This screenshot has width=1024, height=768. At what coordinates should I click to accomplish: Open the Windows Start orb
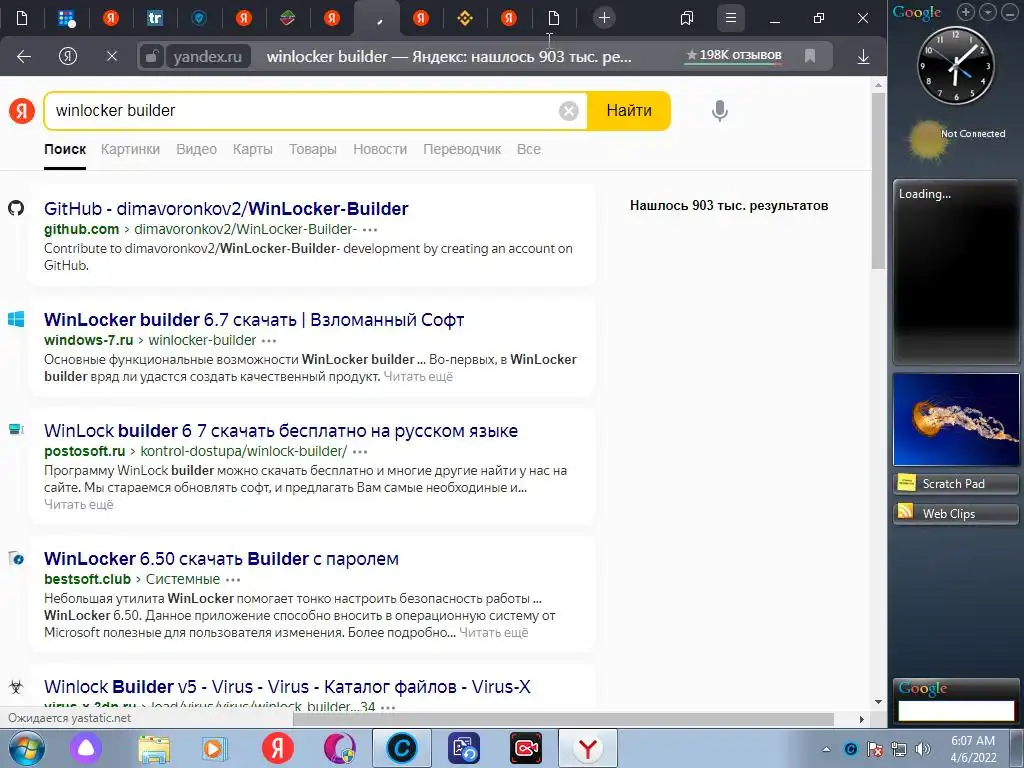coord(27,748)
